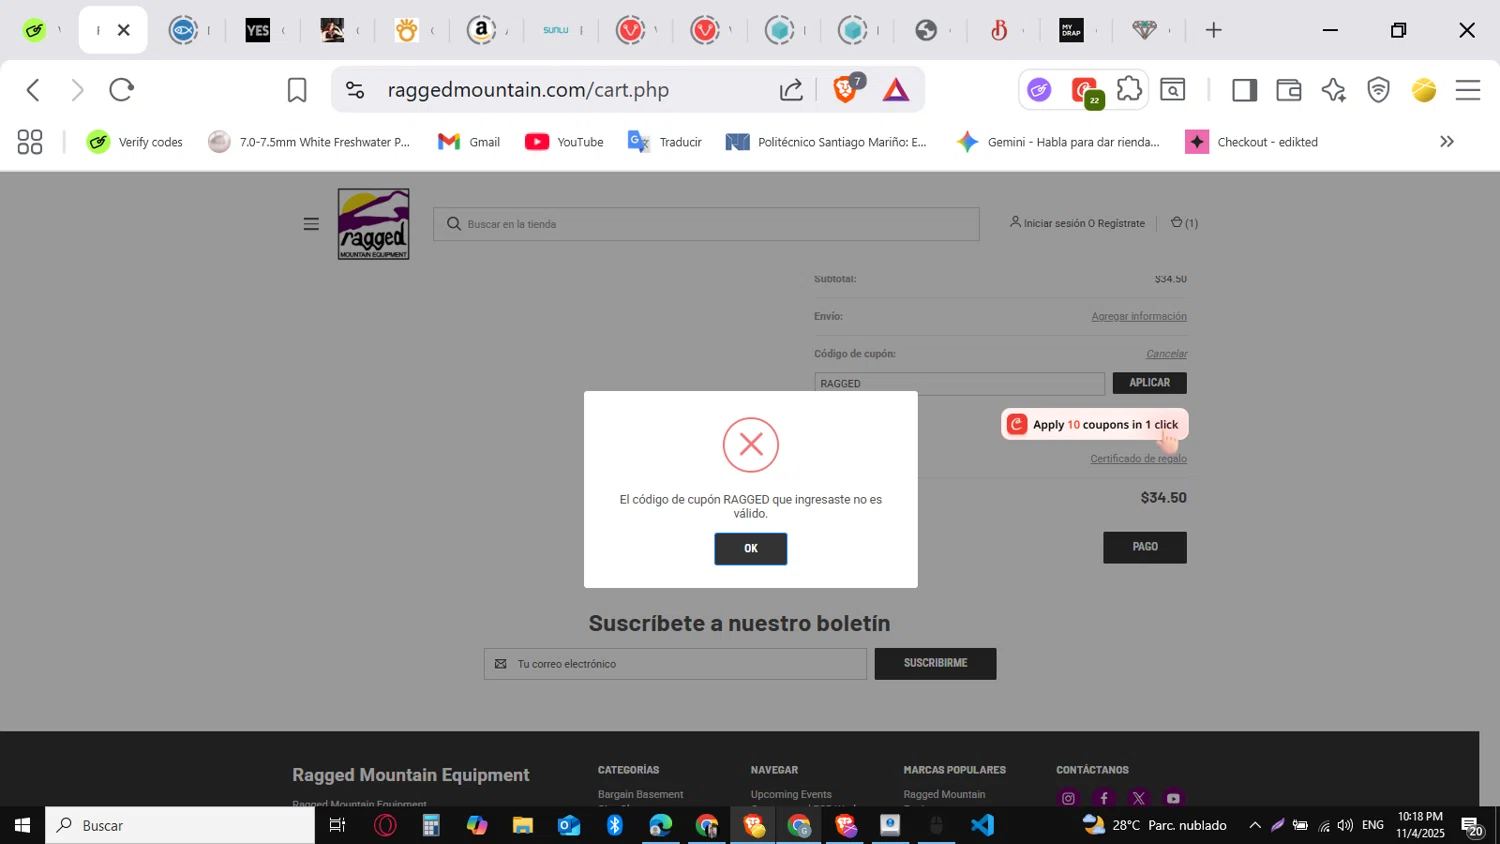The height and width of the screenshot is (844, 1500).
Task: Open the browser main menu (three lines)
Action: tap(1468, 90)
